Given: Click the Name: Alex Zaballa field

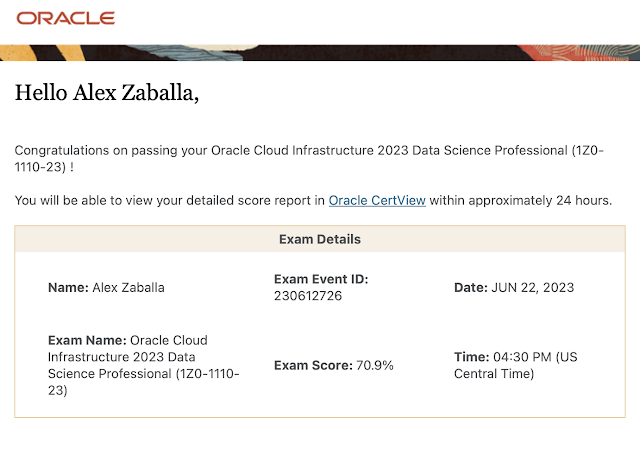Looking at the screenshot, I should (106, 288).
